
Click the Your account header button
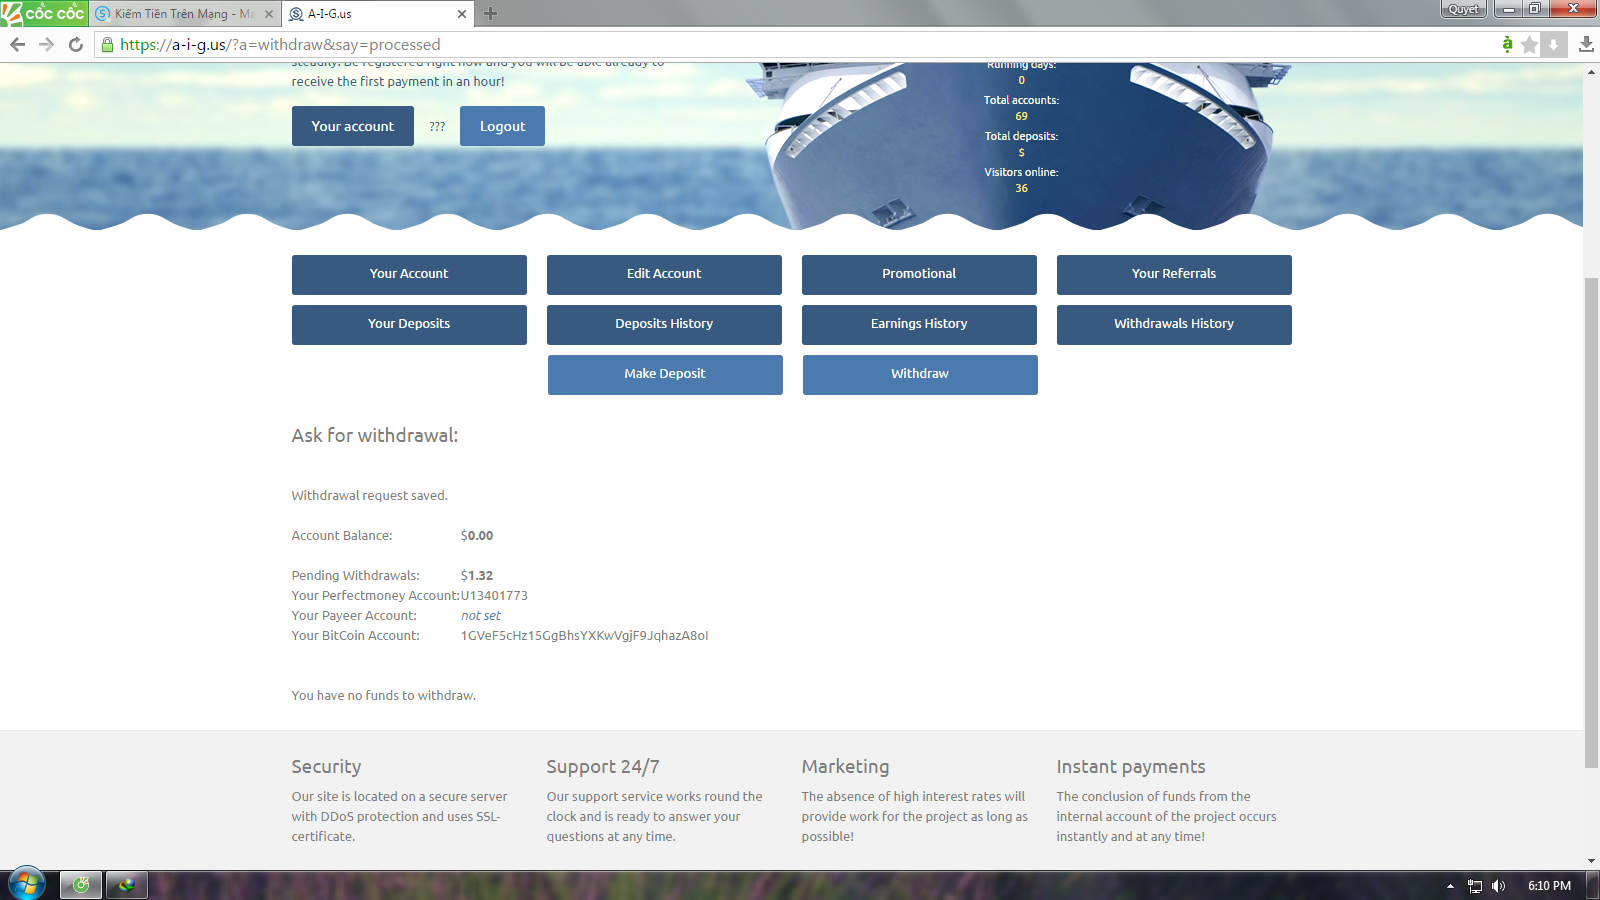(353, 126)
